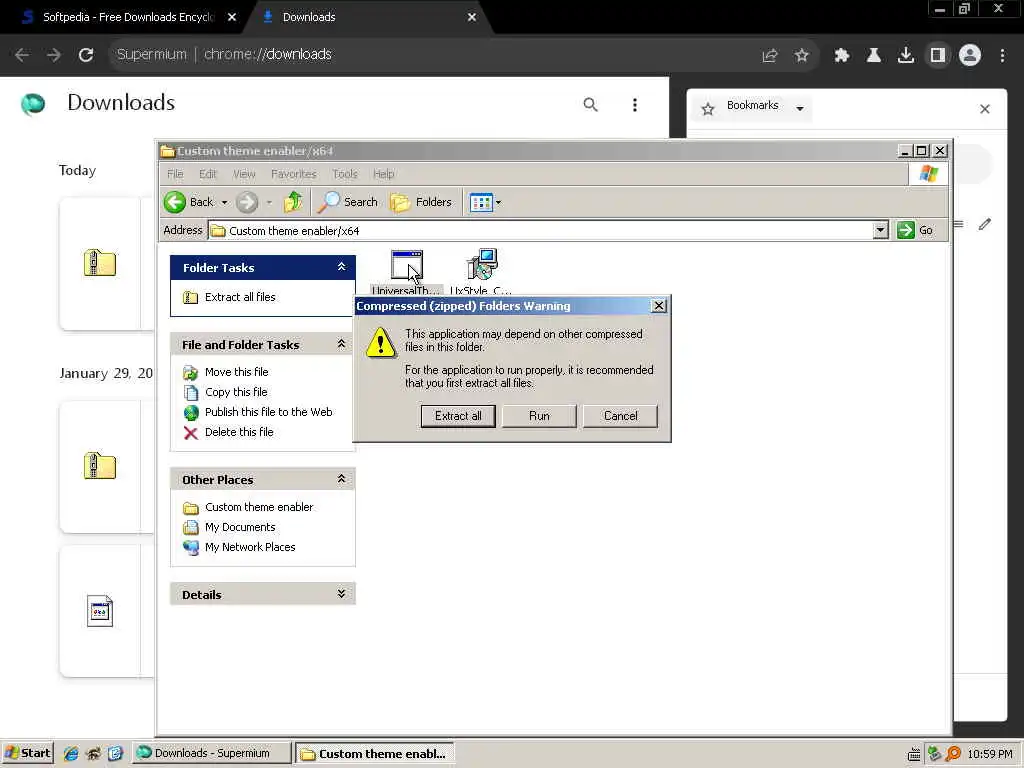Collapse the Other Places panel

coord(341,479)
